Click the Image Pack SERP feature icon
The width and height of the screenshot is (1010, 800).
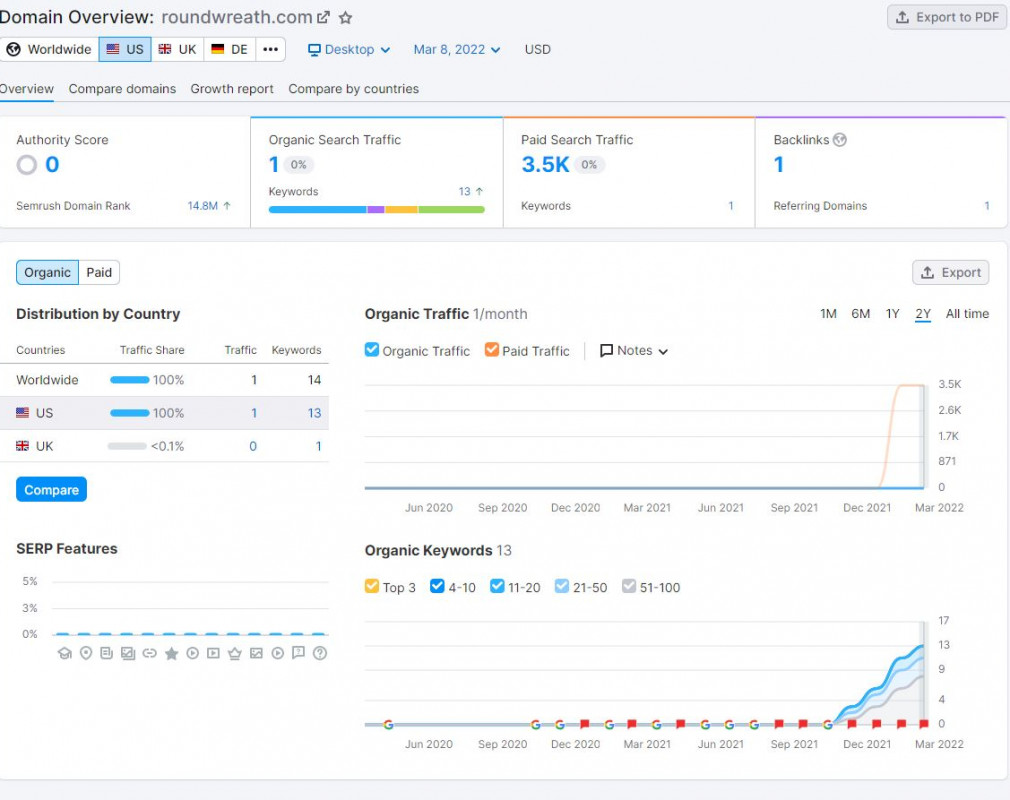pyautogui.click(x=127, y=653)
